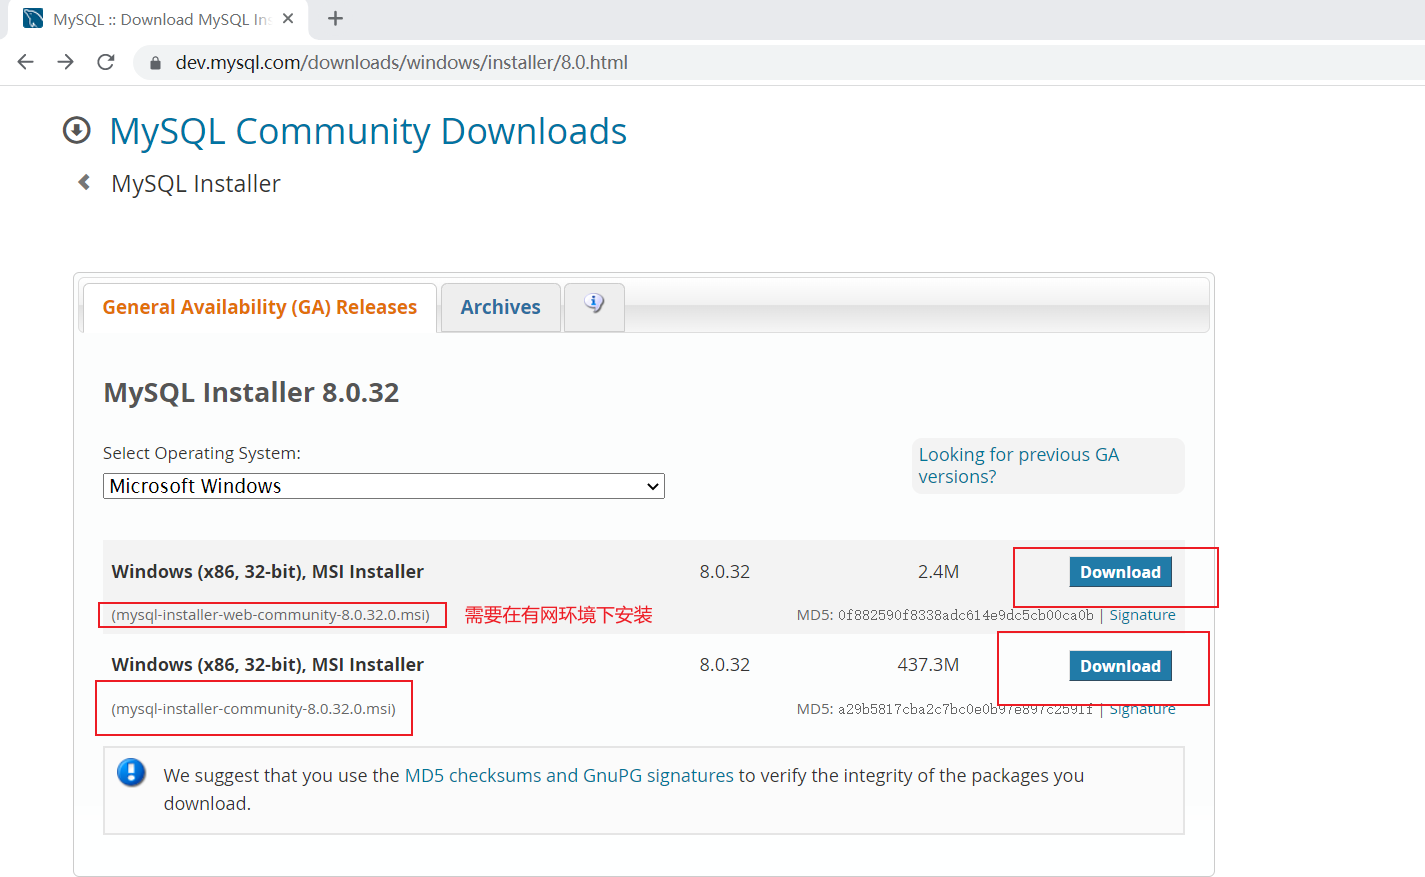1425x877 pixels.
Task: Download the 437.3M full installer
Action: click(x=1120, y=666)
